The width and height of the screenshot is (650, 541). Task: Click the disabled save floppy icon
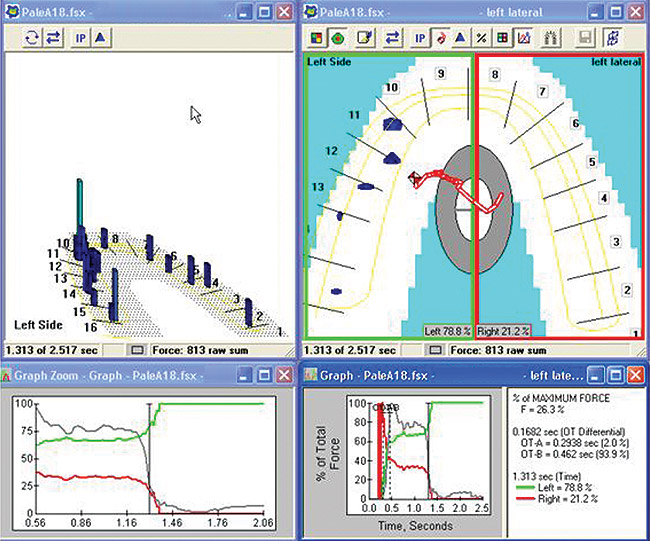(583, 38)
